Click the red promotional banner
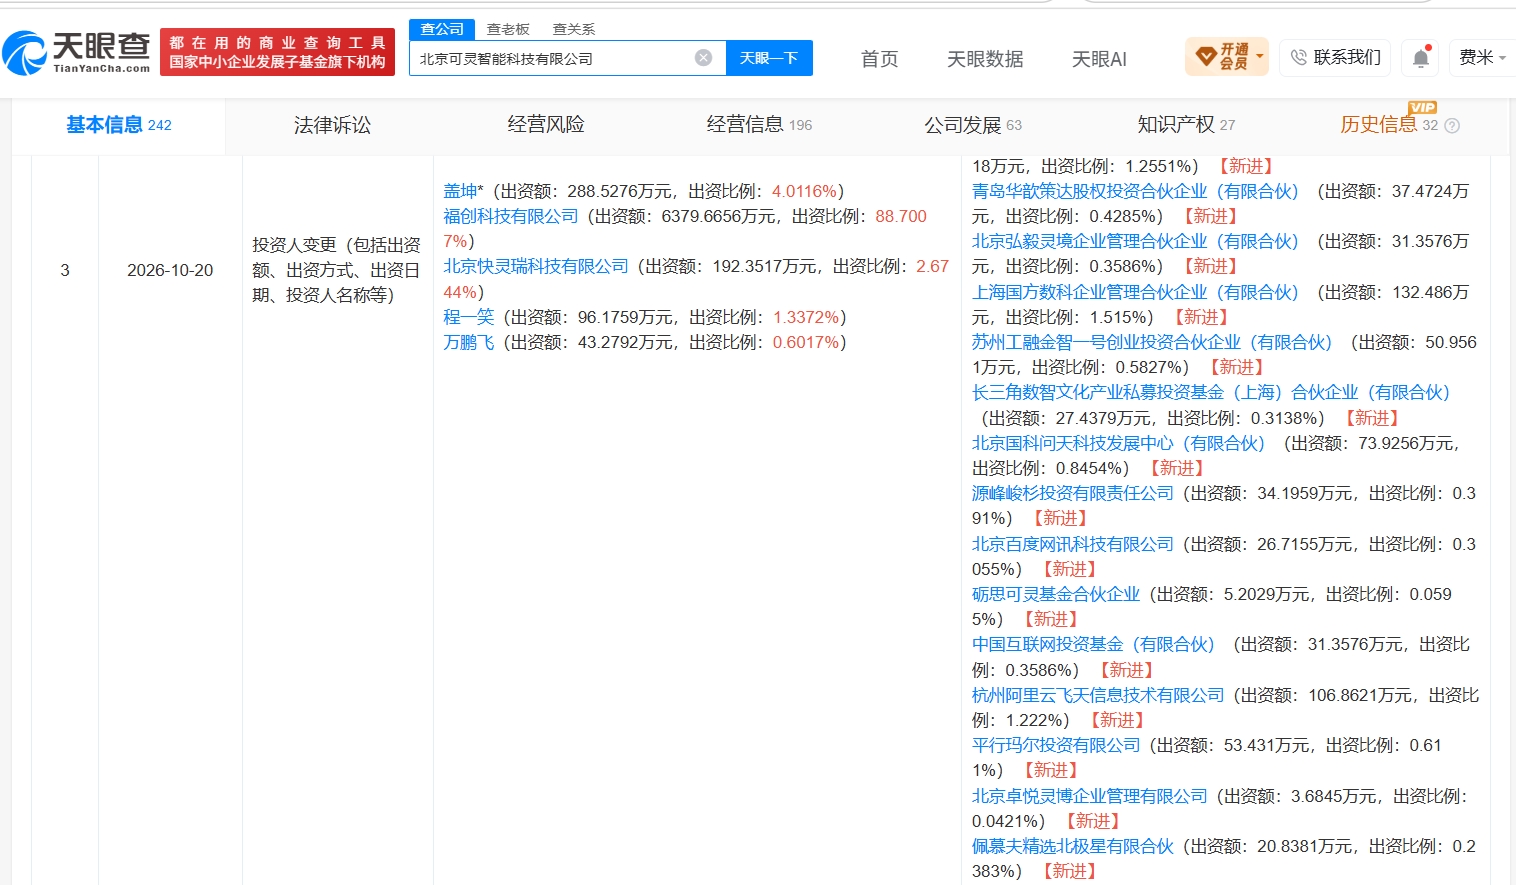Image resolution: width=1516 pixels, height=885 pixels. (x=277, y=52)
